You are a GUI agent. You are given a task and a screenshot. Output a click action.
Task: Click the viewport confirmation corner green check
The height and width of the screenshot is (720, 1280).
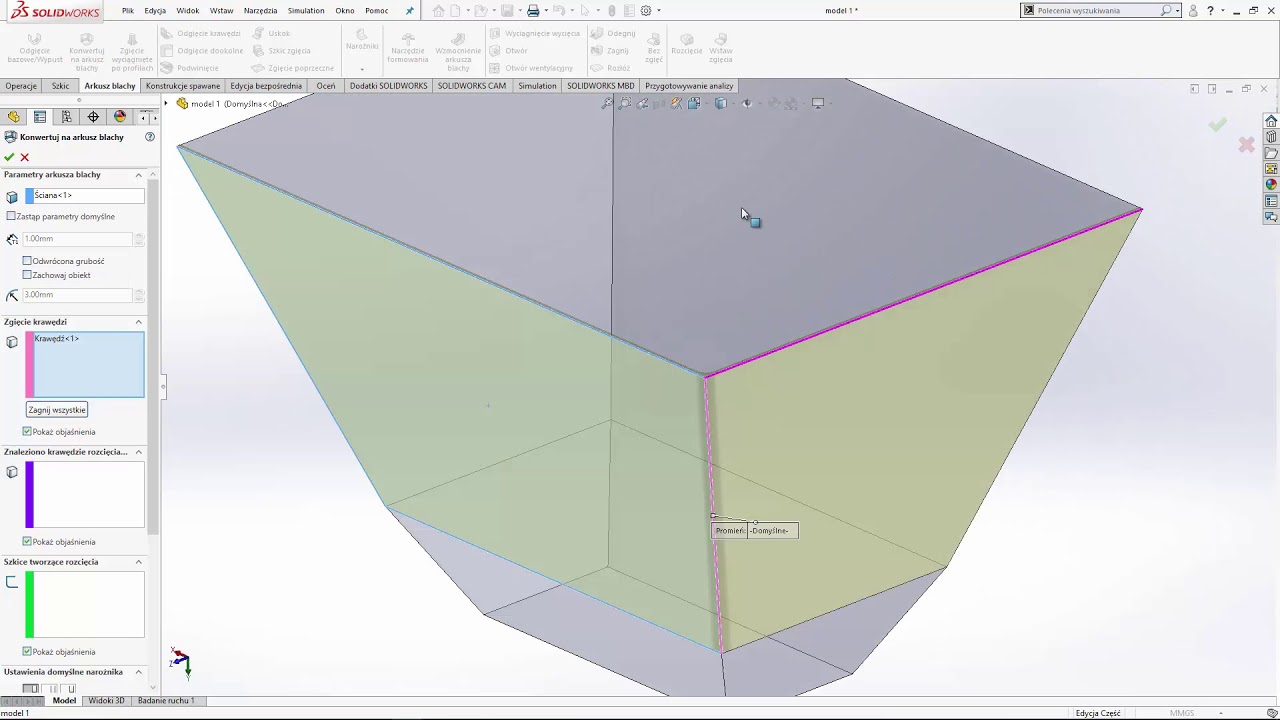(x=1217, y=125)
